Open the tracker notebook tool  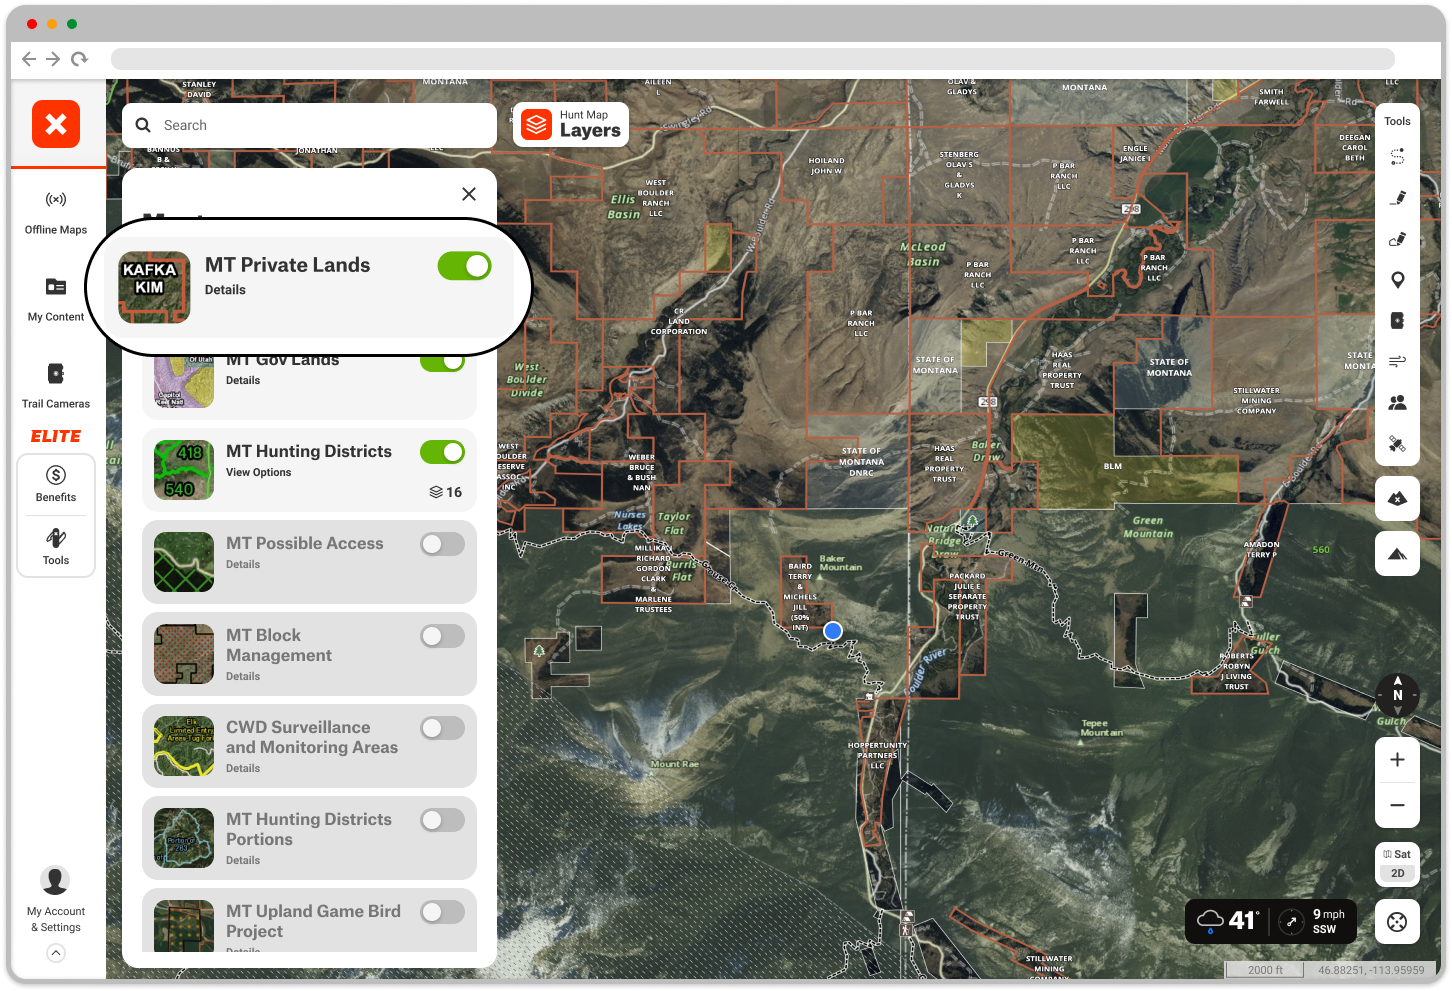click(1397, 321)
